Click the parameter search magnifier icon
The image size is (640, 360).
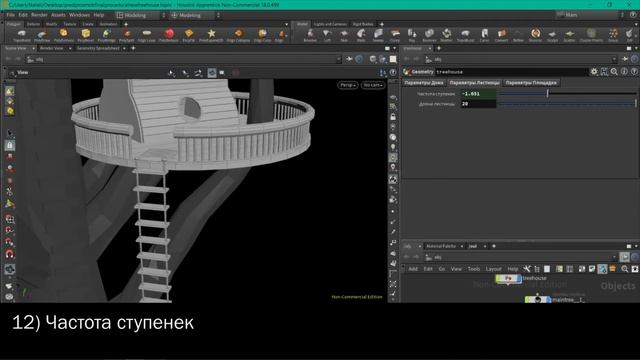pyautogui.click(x=614, y=72)
